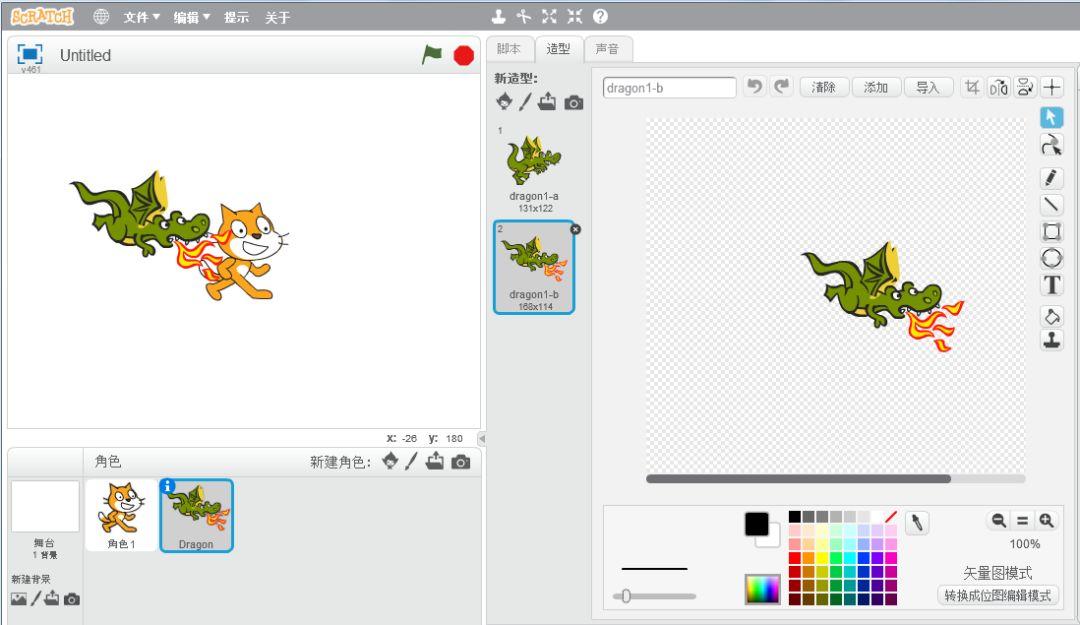Open the Dragon sprite info button
Viewport: 1080px width, 625px height.
tap(168, 486)
